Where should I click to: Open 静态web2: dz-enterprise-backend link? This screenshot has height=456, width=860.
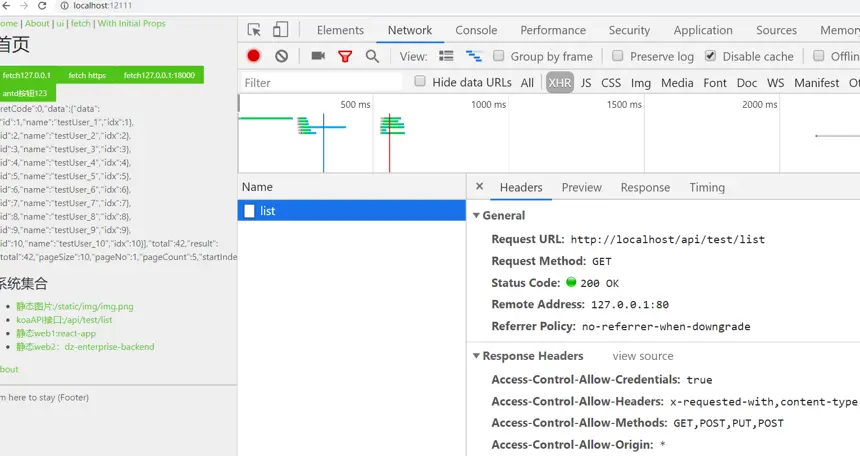85,347
